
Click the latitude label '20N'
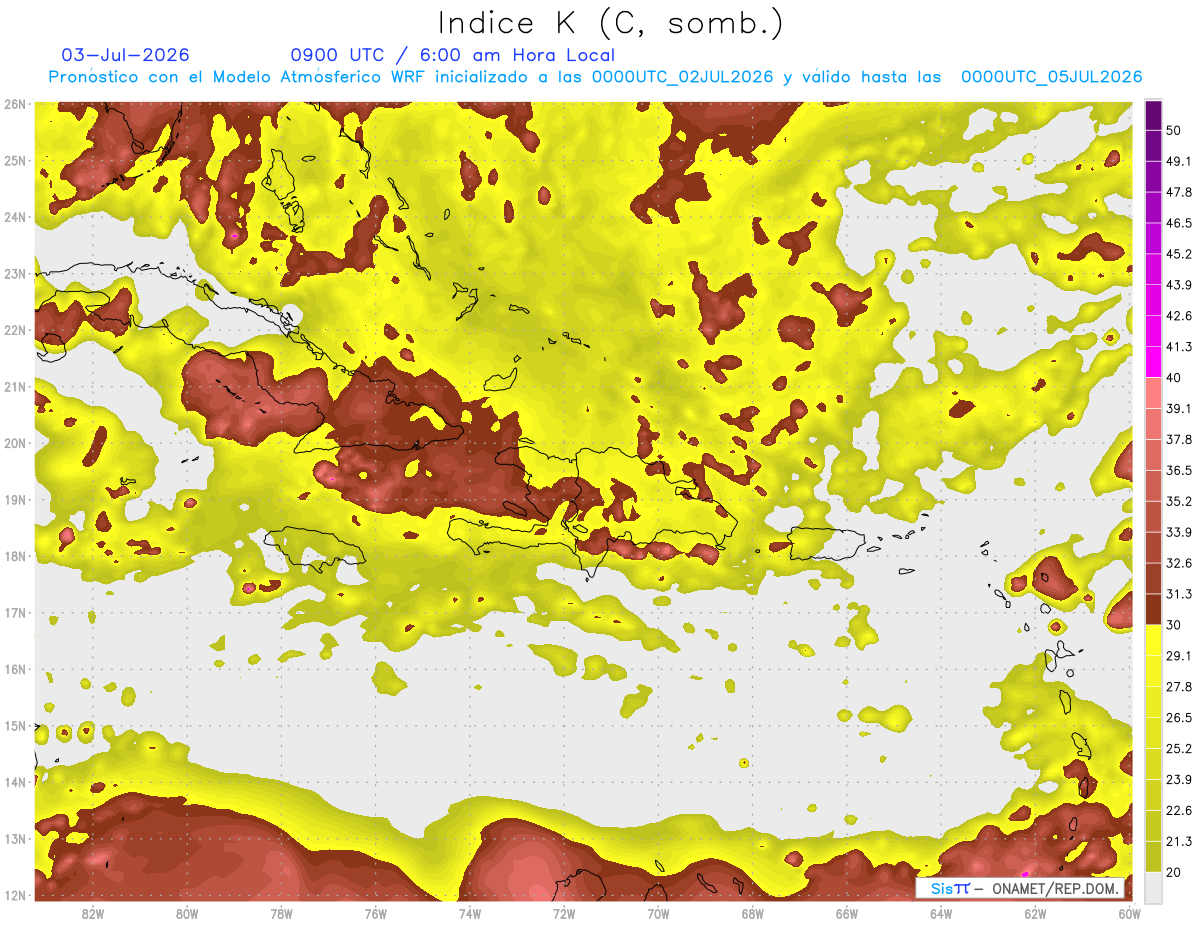click(14, 443)
